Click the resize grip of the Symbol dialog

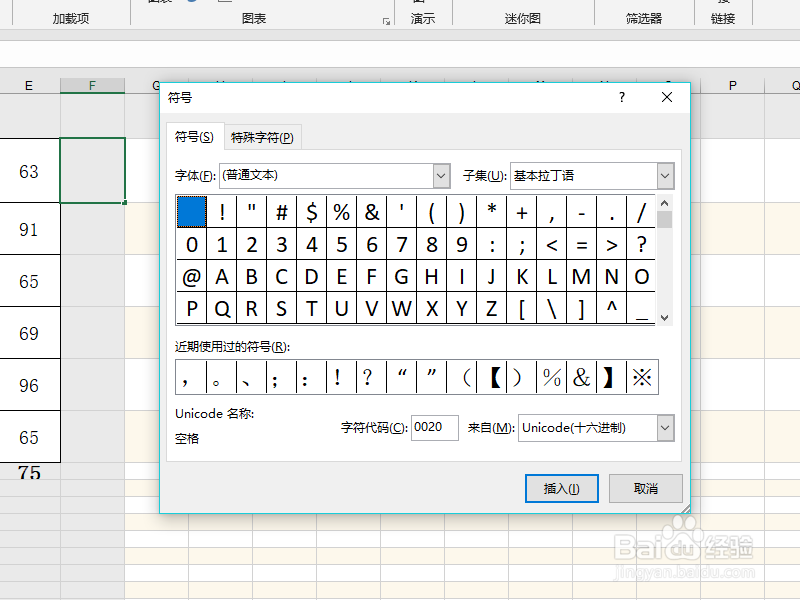pos(686,508)
